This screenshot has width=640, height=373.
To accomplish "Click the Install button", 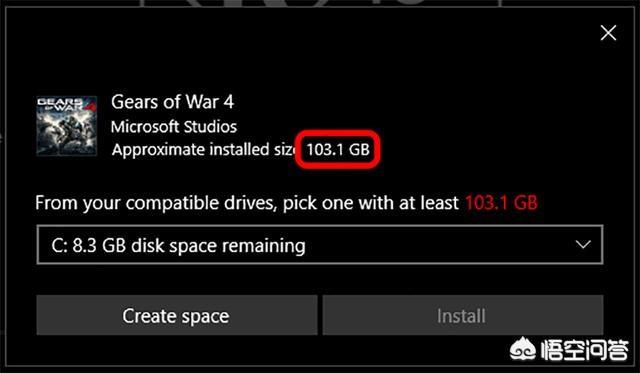I will 463,315.
